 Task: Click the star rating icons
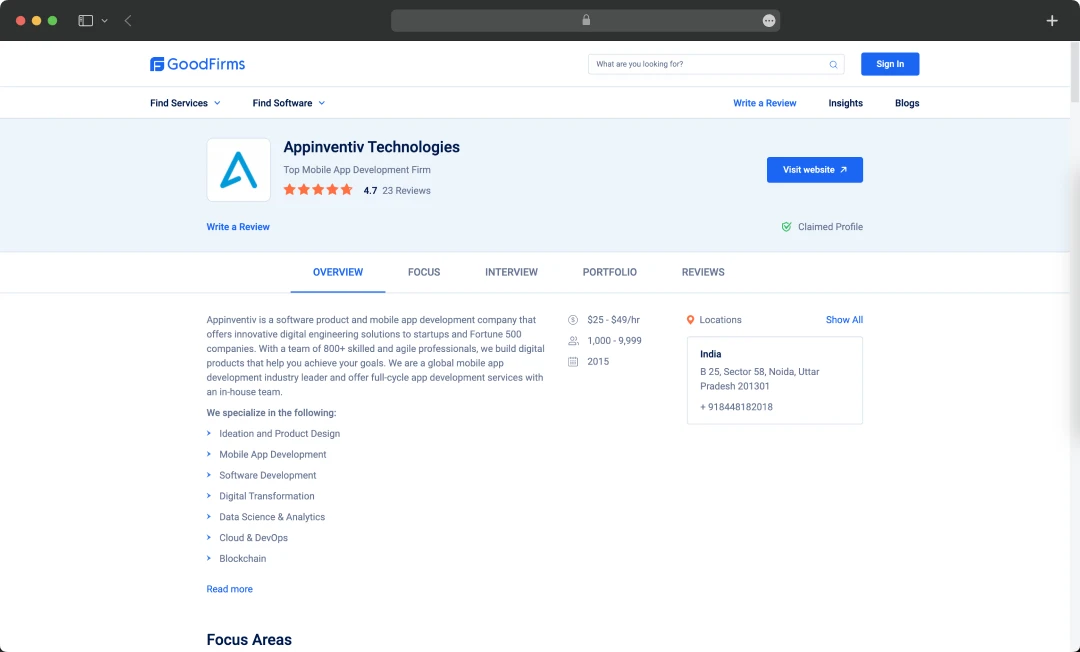318,190
